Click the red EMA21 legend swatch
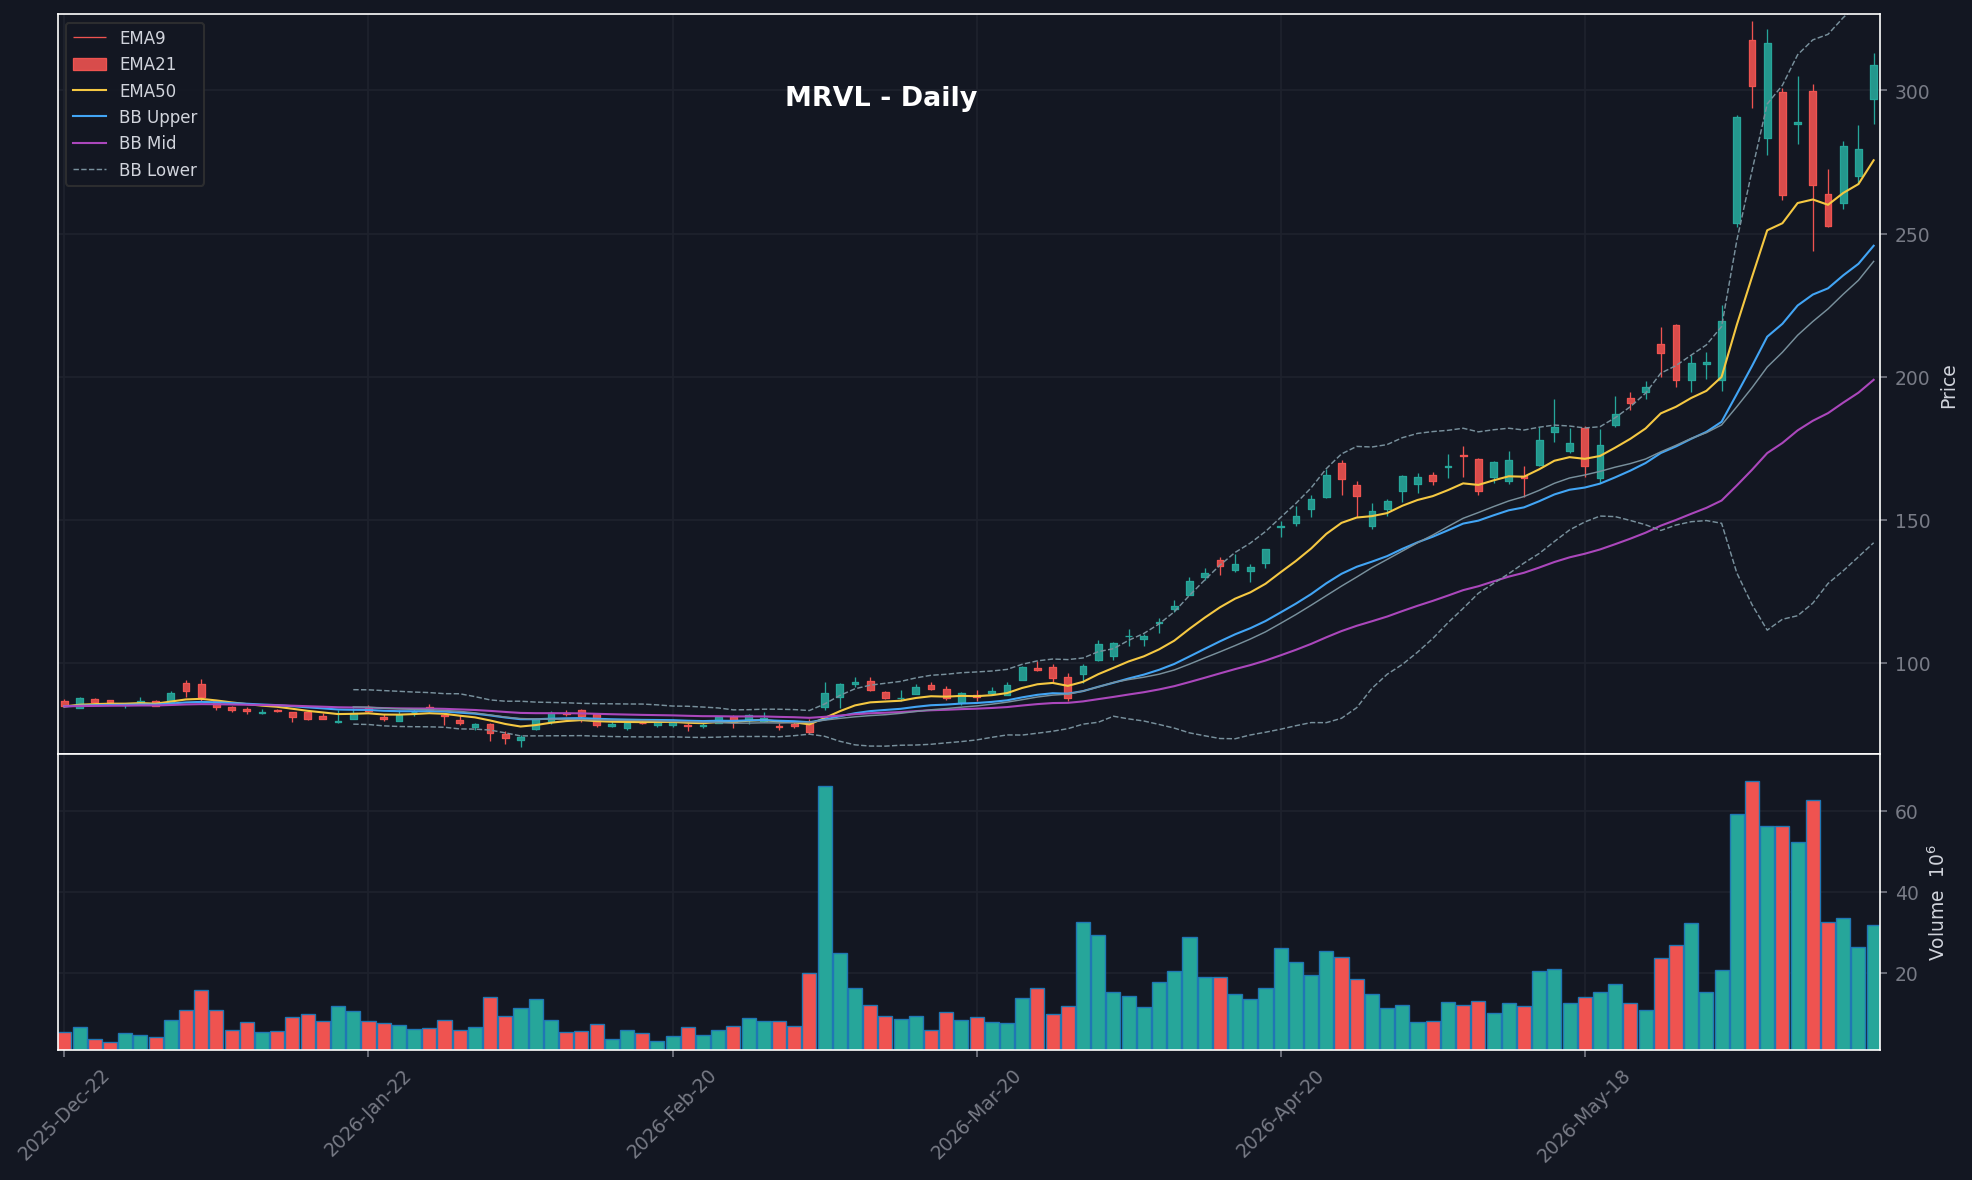Image resolution: width=1972 pixels, height=1180 pixels. pos(90,64)
